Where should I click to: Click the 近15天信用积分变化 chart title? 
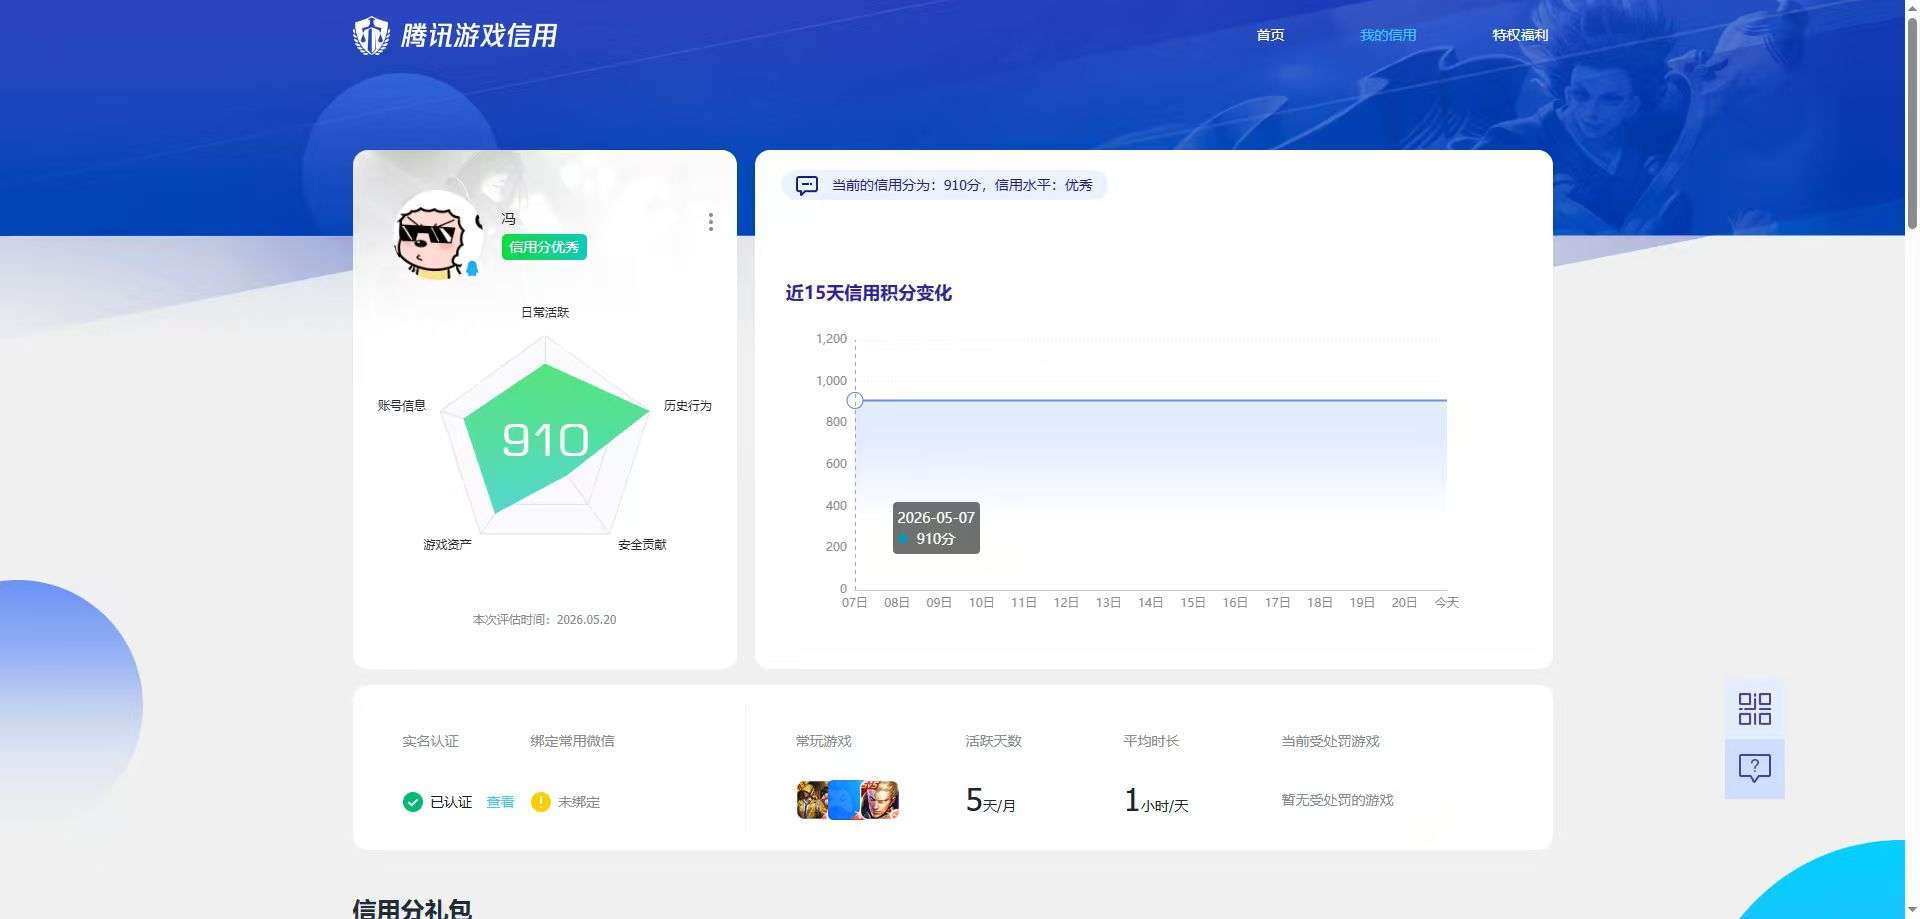[868, 293]
